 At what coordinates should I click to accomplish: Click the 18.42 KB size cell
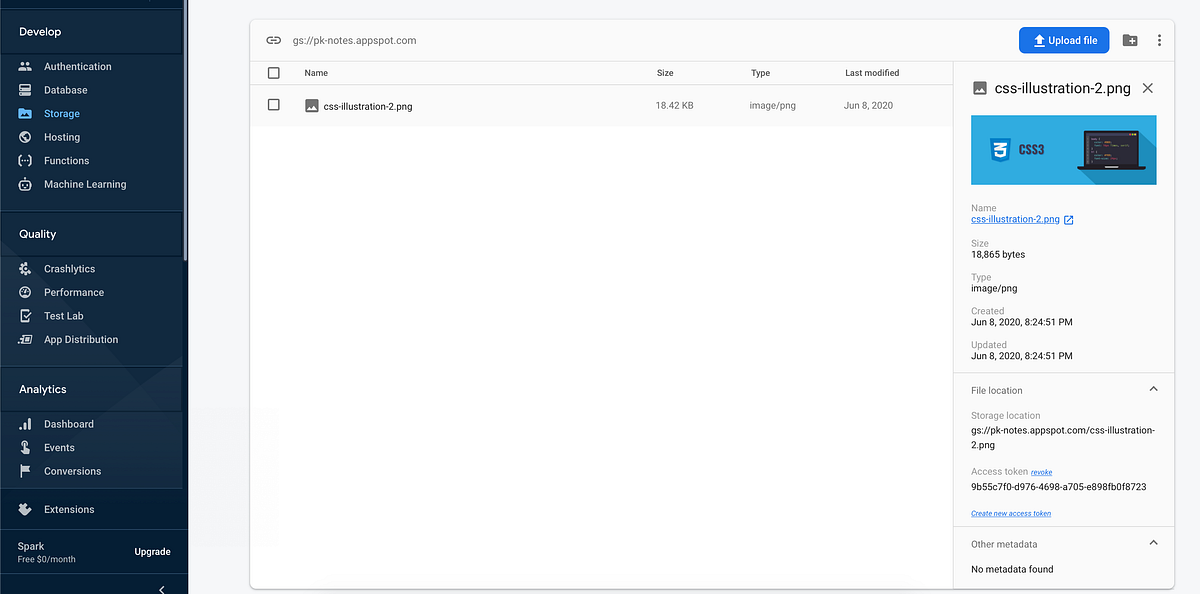675,105
